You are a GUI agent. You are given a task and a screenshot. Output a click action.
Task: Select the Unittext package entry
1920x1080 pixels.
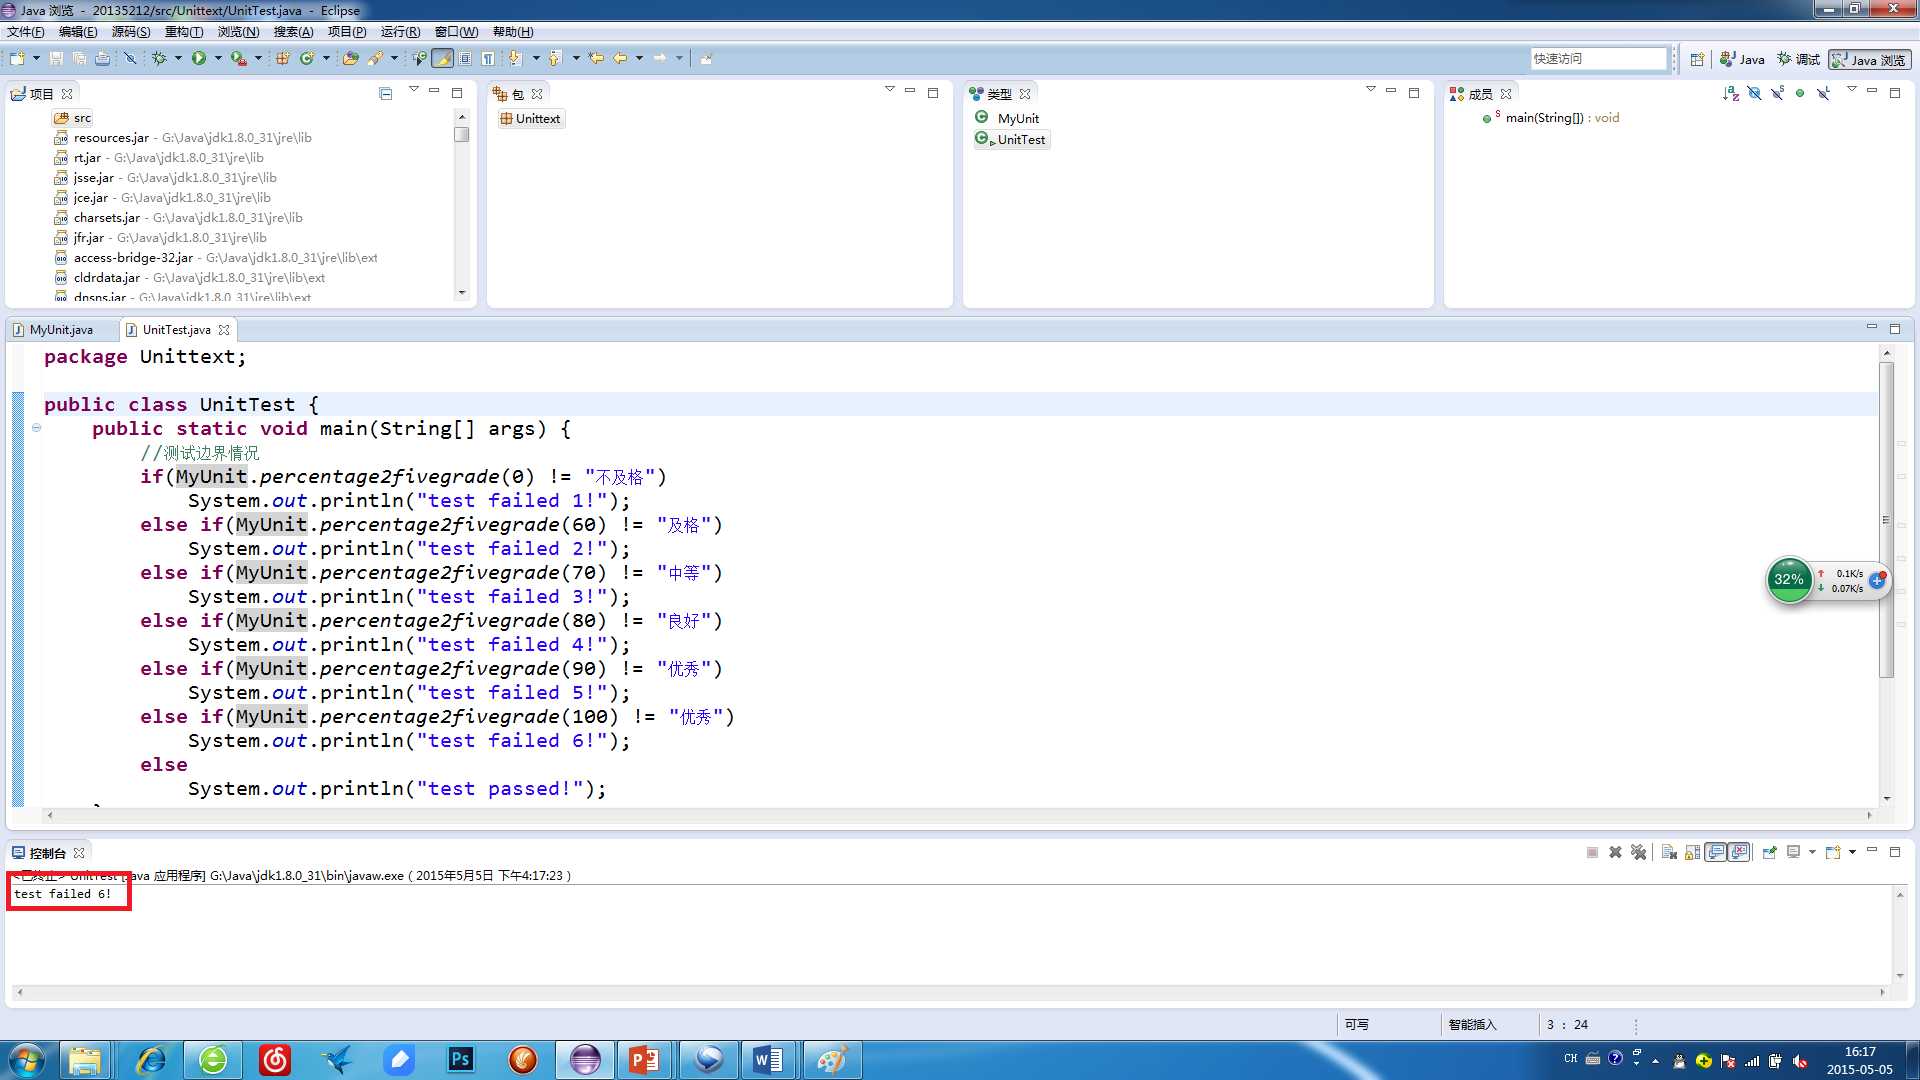(x=531, y=119)
